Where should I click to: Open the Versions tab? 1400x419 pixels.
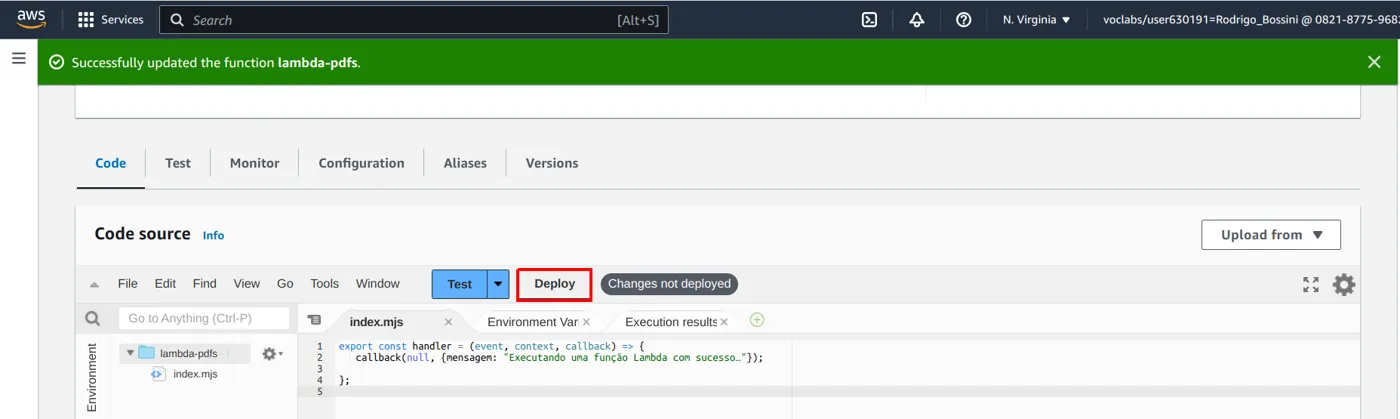pyautogui.click(x=552, y=163)
